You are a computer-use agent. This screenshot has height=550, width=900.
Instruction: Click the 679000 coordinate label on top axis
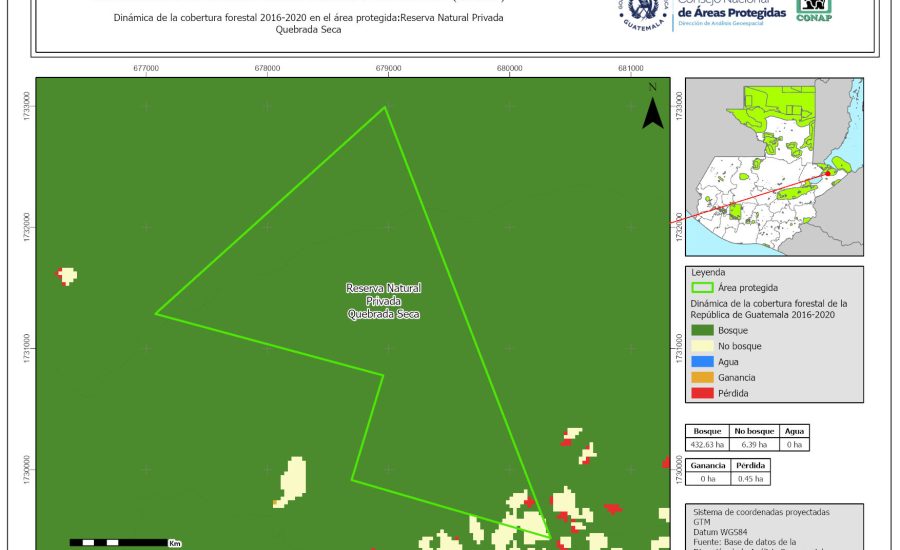(x=388, y=68)
